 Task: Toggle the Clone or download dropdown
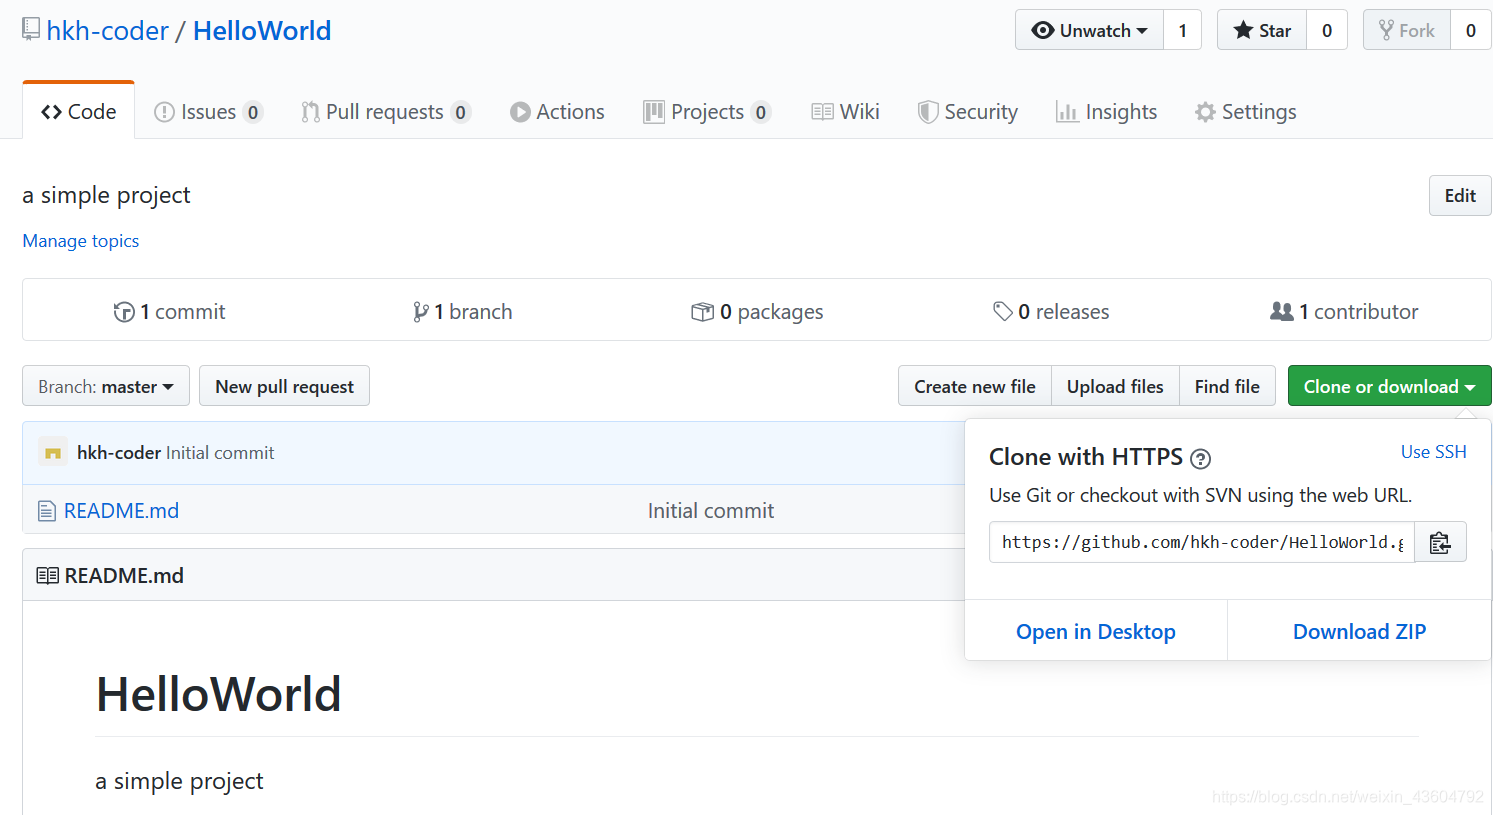pos(1389,386)
